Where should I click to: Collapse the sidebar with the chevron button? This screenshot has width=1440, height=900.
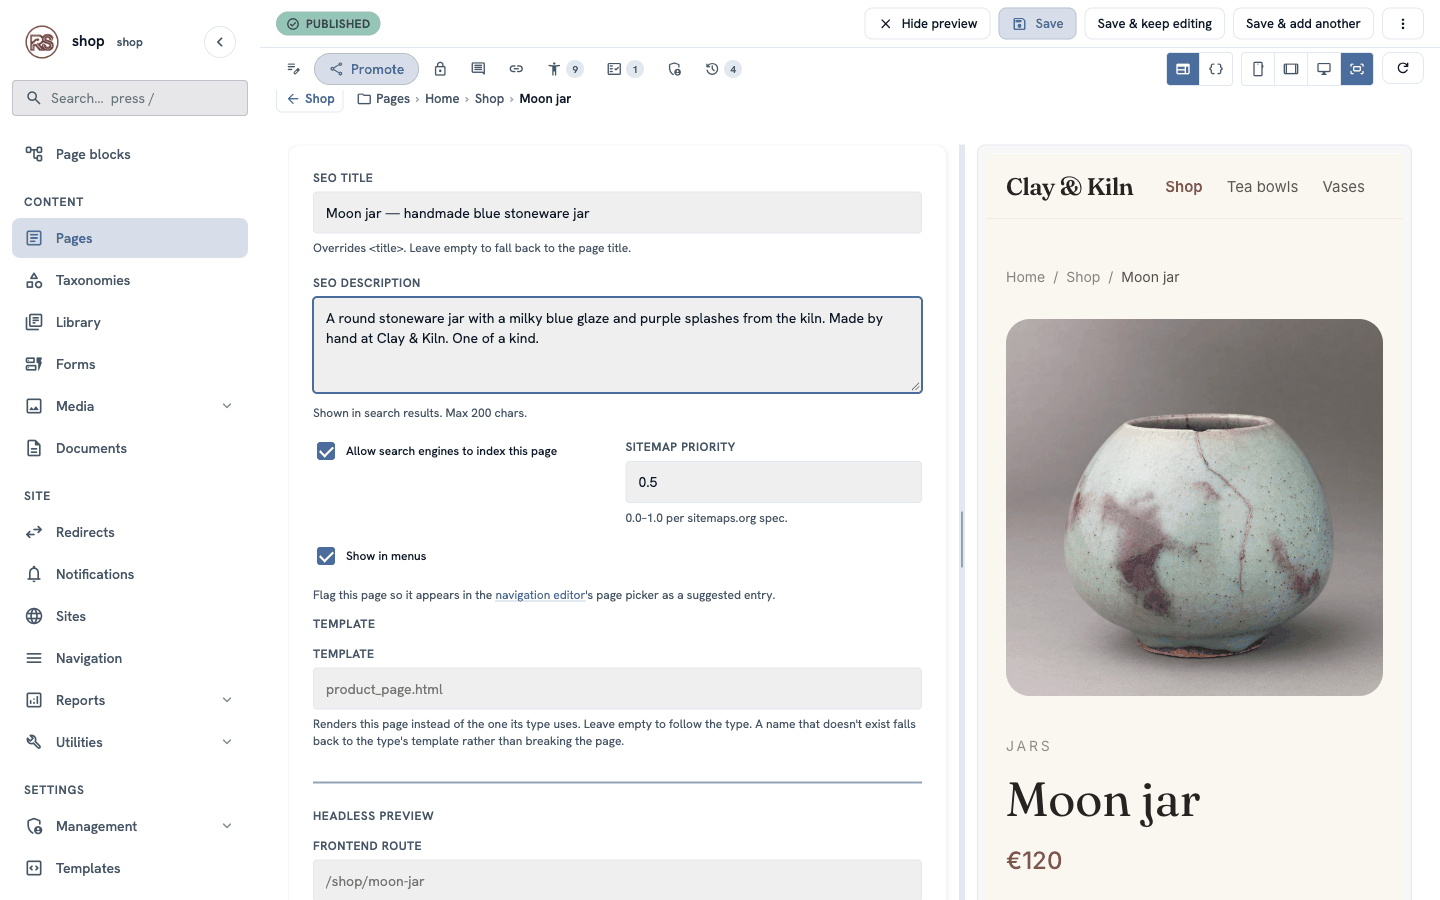click(220, 42)
